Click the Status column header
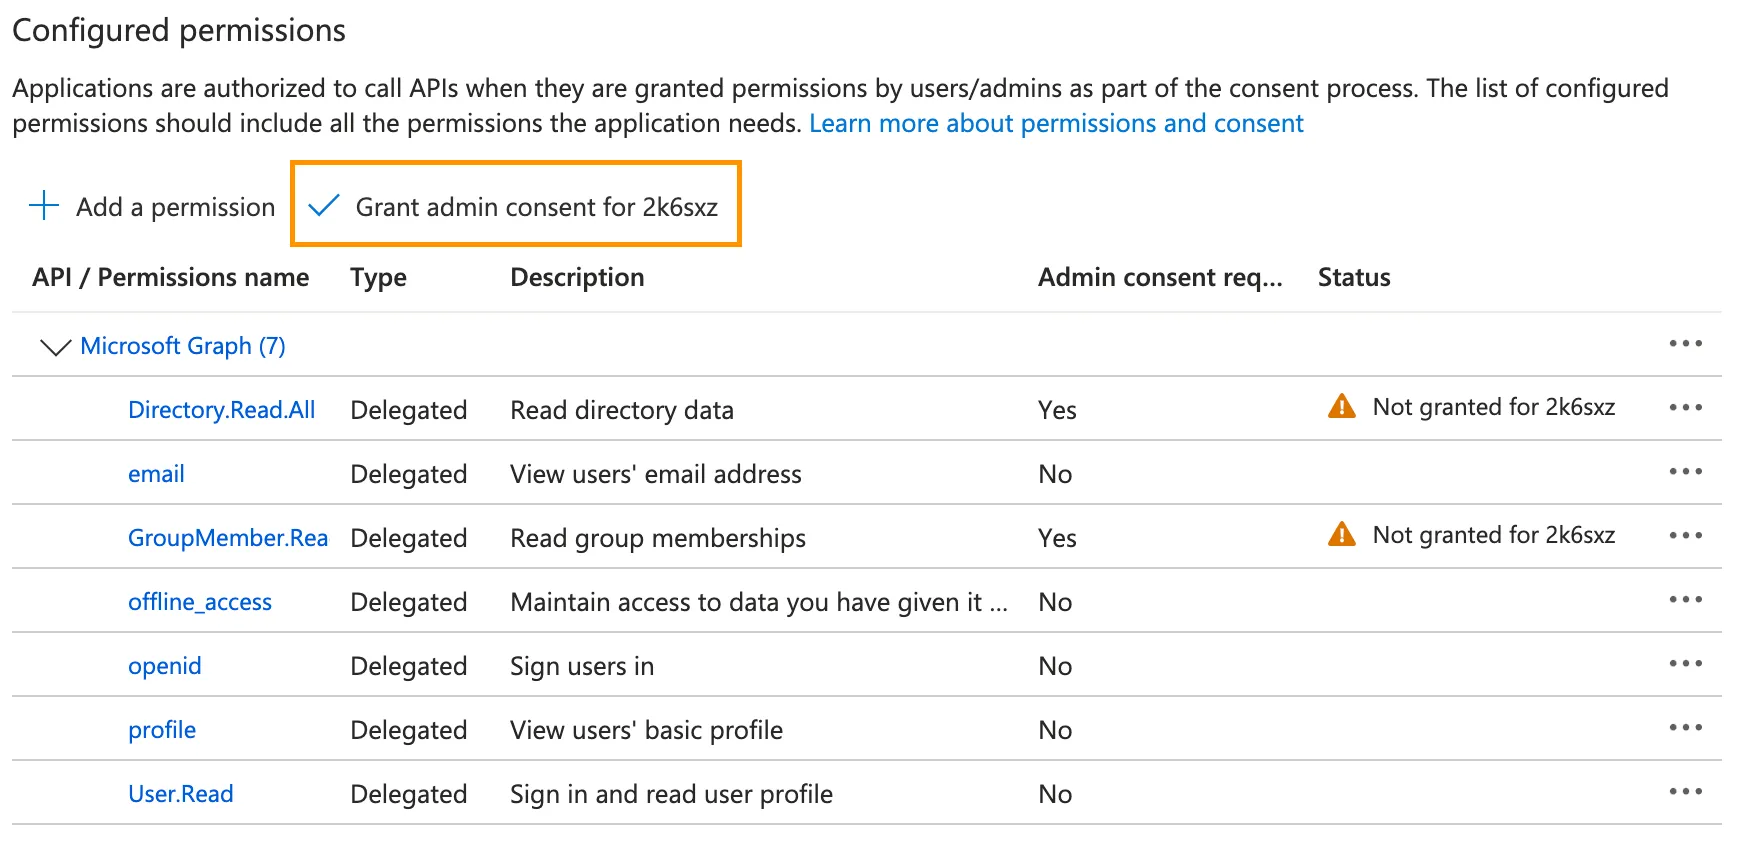This screenshot has width=1744, height=858. (1353, 277)
